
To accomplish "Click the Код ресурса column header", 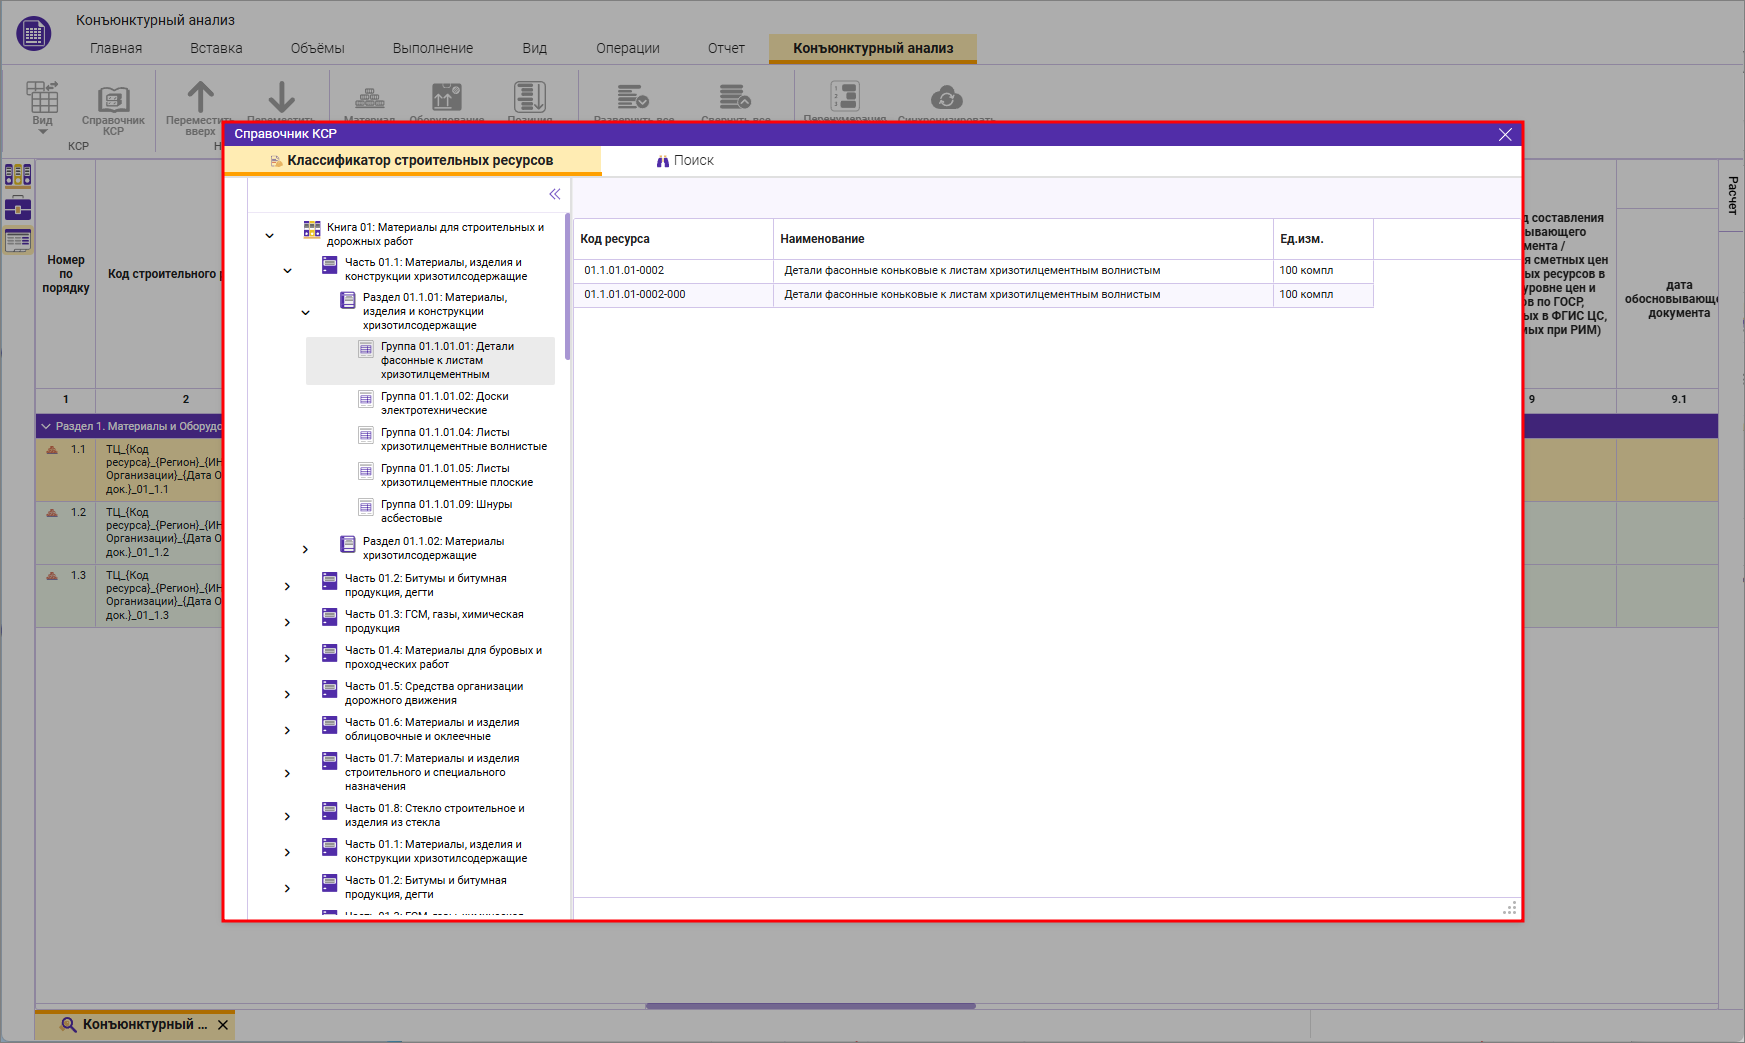I will 615,239.
